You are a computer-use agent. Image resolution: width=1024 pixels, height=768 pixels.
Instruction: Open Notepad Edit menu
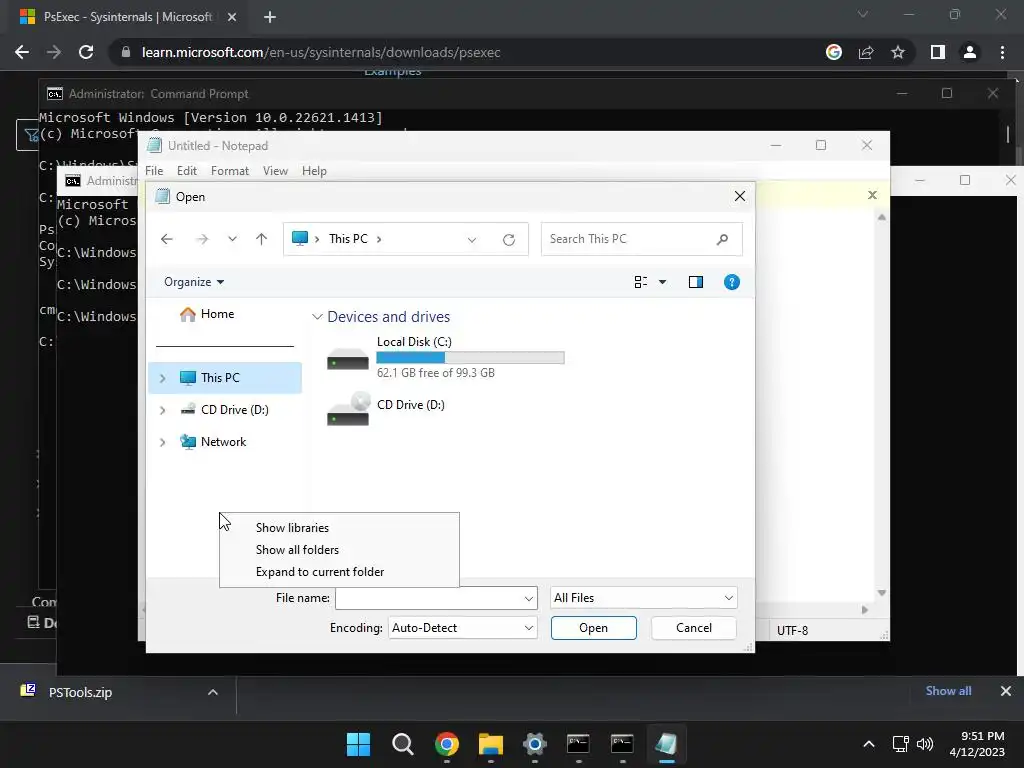tap(187, 171)
